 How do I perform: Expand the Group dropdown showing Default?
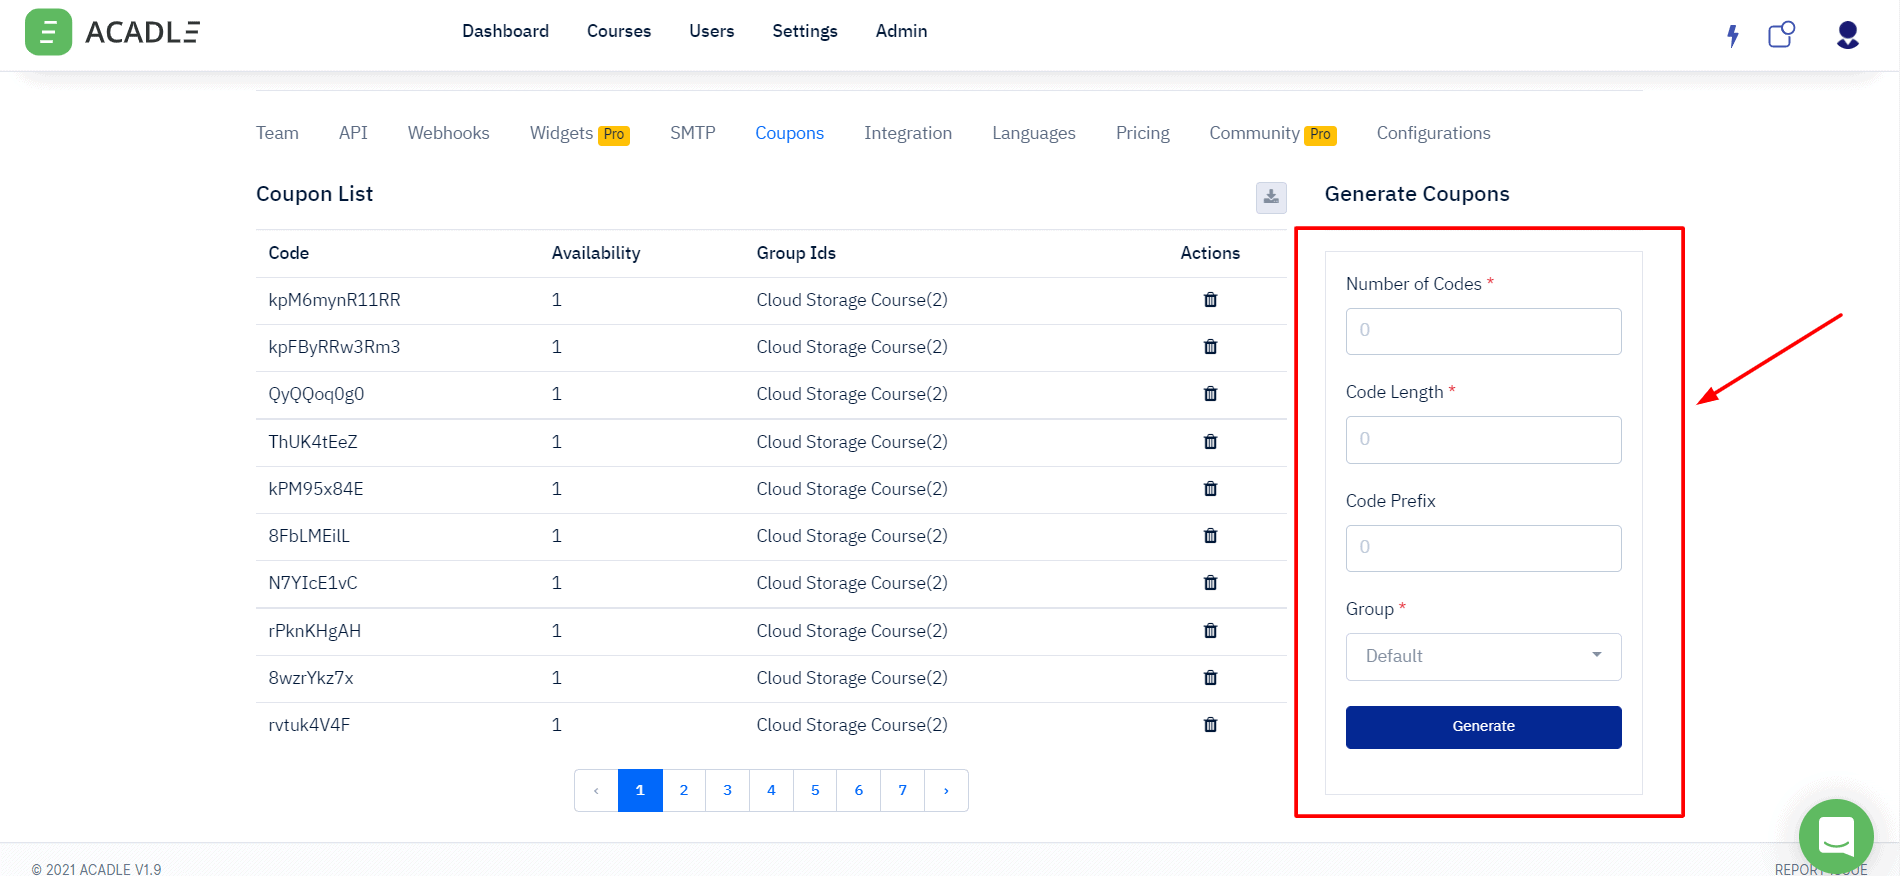[1483, 657]
